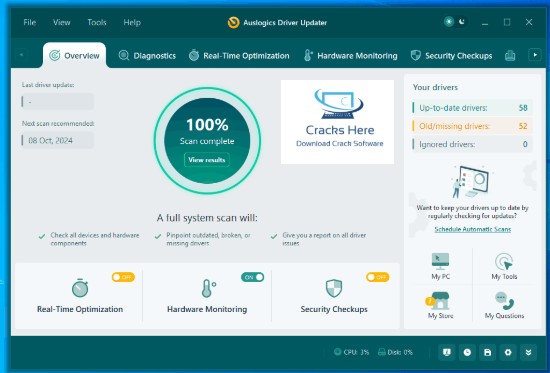Click the Your drivers heading

pyautogui.click(x=435, y=87)
